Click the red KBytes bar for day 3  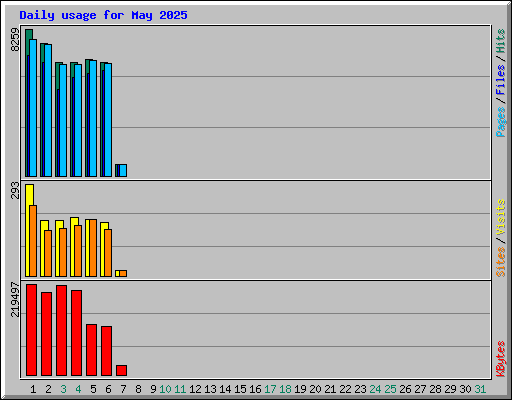[x=61, y=330]
